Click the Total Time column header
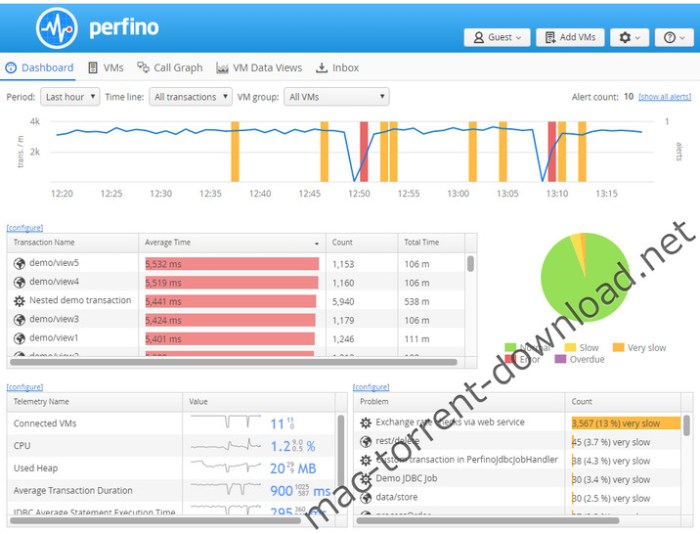700x534 pixels. 431,242
